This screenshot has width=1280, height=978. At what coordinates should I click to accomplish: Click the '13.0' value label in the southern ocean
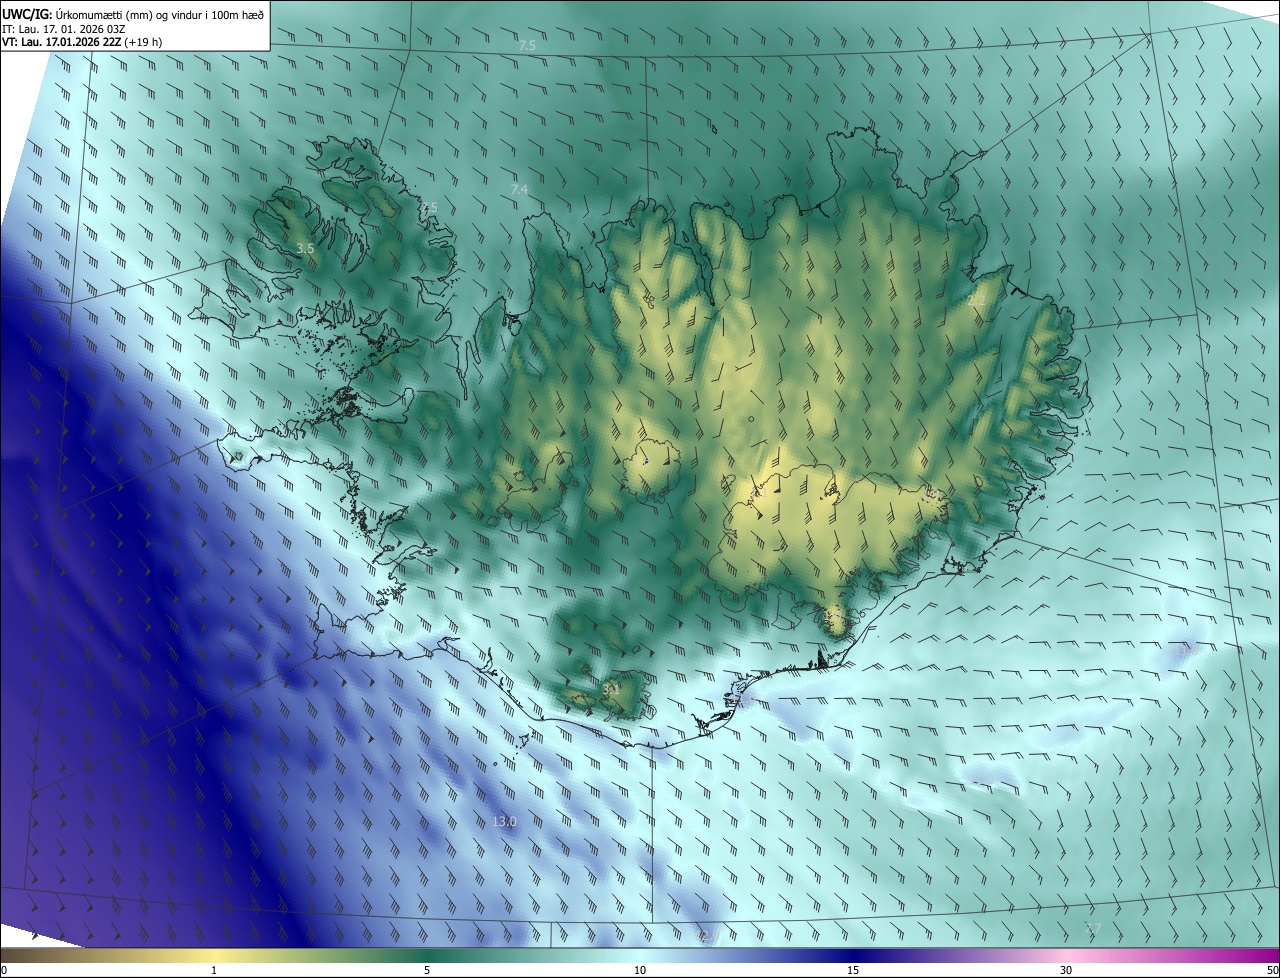point(504,822)
